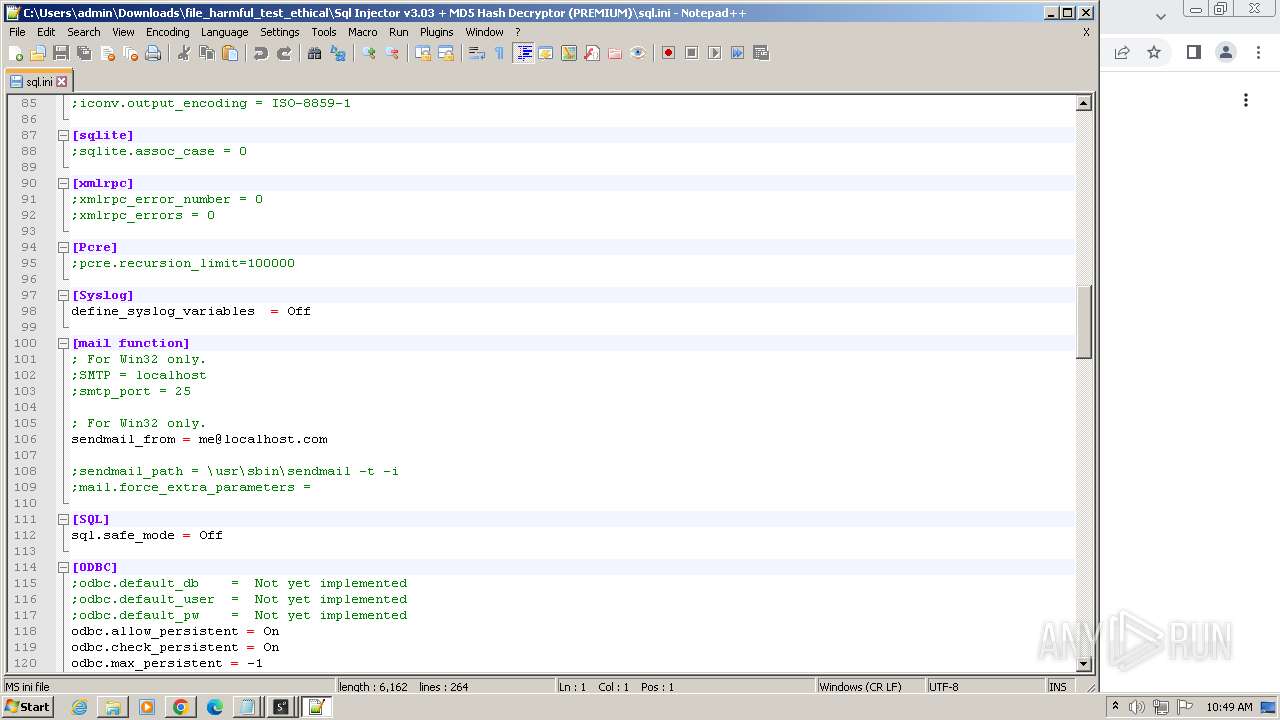Screen dimensions: 1280x720
Task: Redo the action via toolbar arrow
Action: (x=284, y=53)
